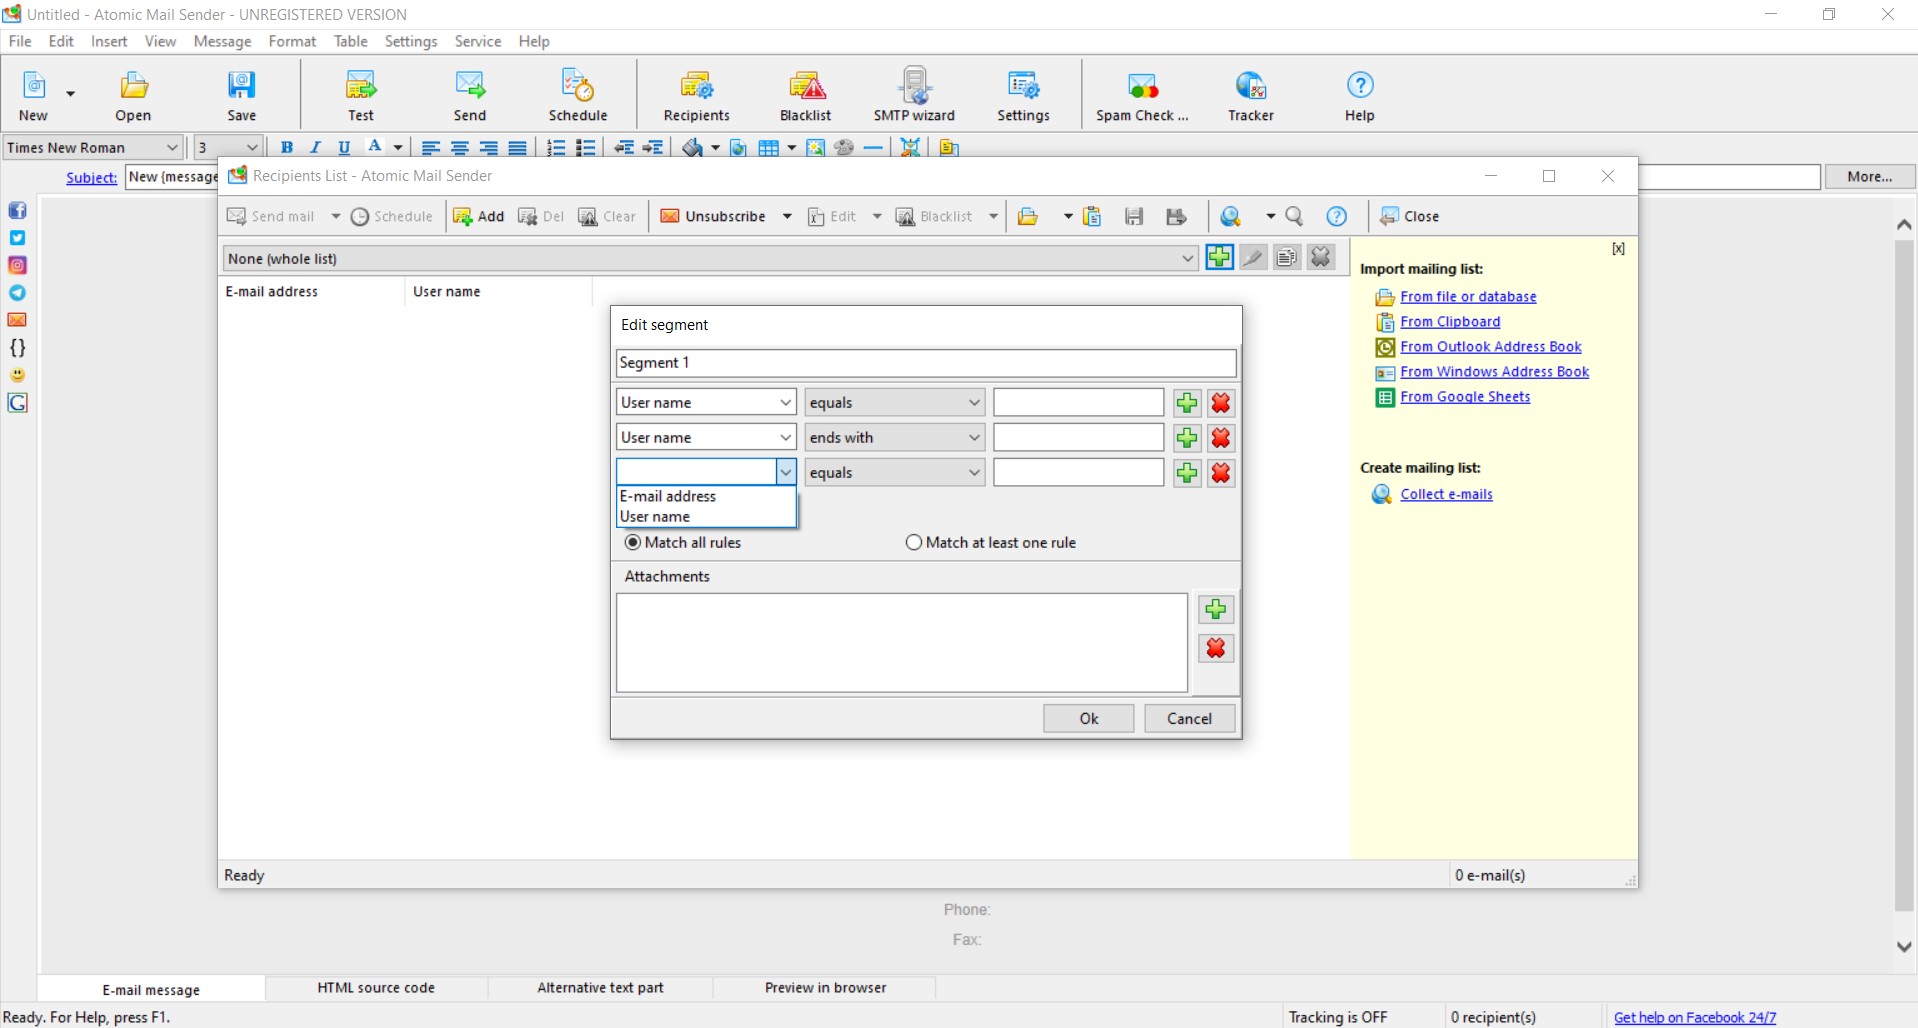Open the Recipients icon in main toolbar
1918x1028 pixels.
coord(696,95)
